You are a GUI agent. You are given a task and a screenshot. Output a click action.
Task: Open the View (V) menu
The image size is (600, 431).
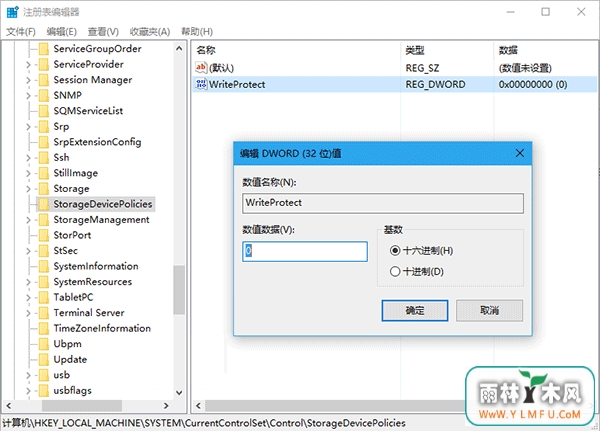(x=103, y=32)
